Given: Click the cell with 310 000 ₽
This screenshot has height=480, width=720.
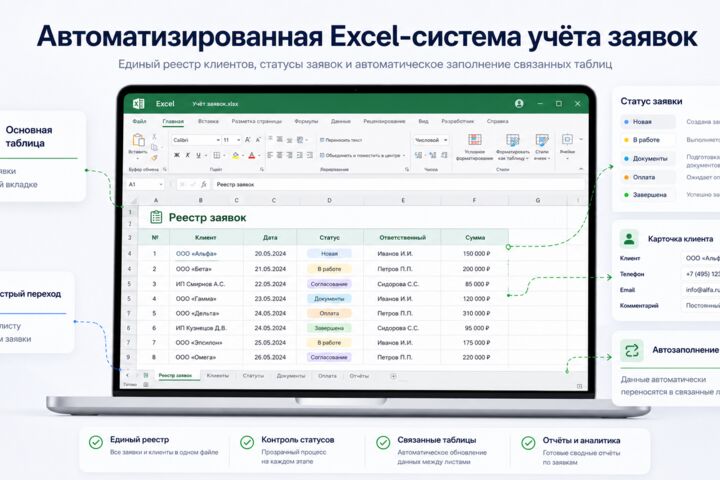Looking at the screenshot, I should click(x=475, y=313).
